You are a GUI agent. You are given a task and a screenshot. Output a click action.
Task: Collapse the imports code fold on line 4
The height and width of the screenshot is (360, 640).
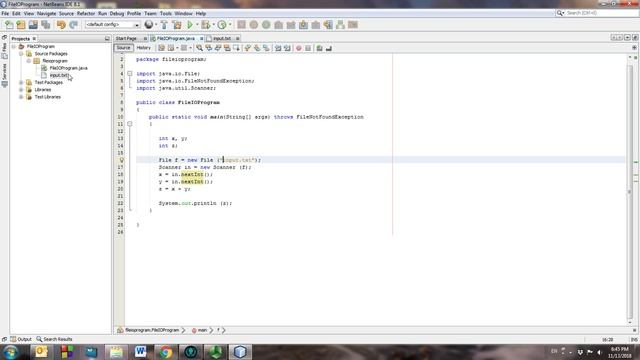tap(129, 74)
